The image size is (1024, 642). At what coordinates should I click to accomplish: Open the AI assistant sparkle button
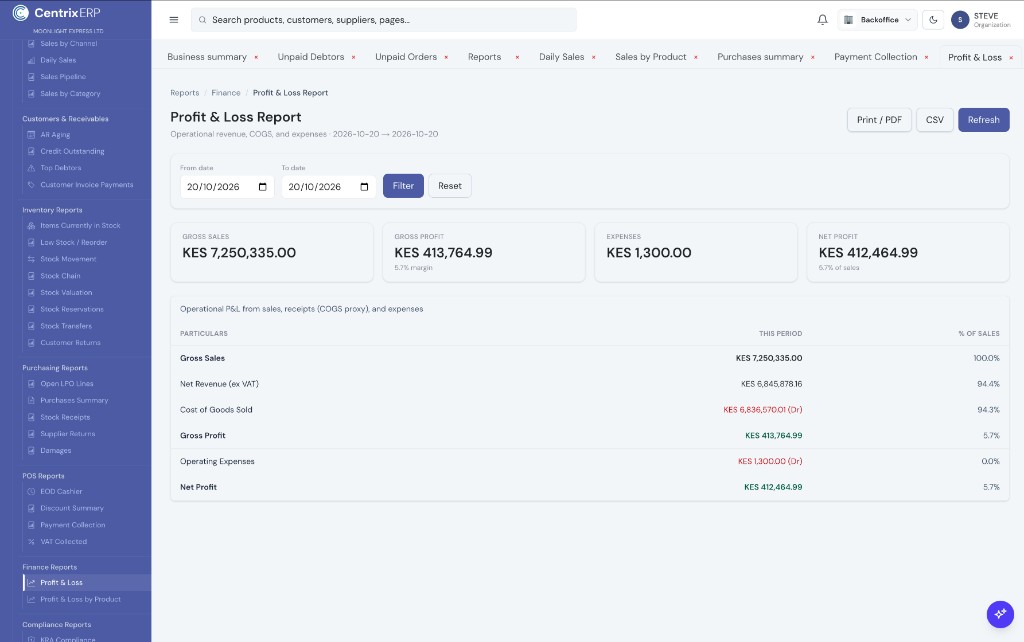1000,614
